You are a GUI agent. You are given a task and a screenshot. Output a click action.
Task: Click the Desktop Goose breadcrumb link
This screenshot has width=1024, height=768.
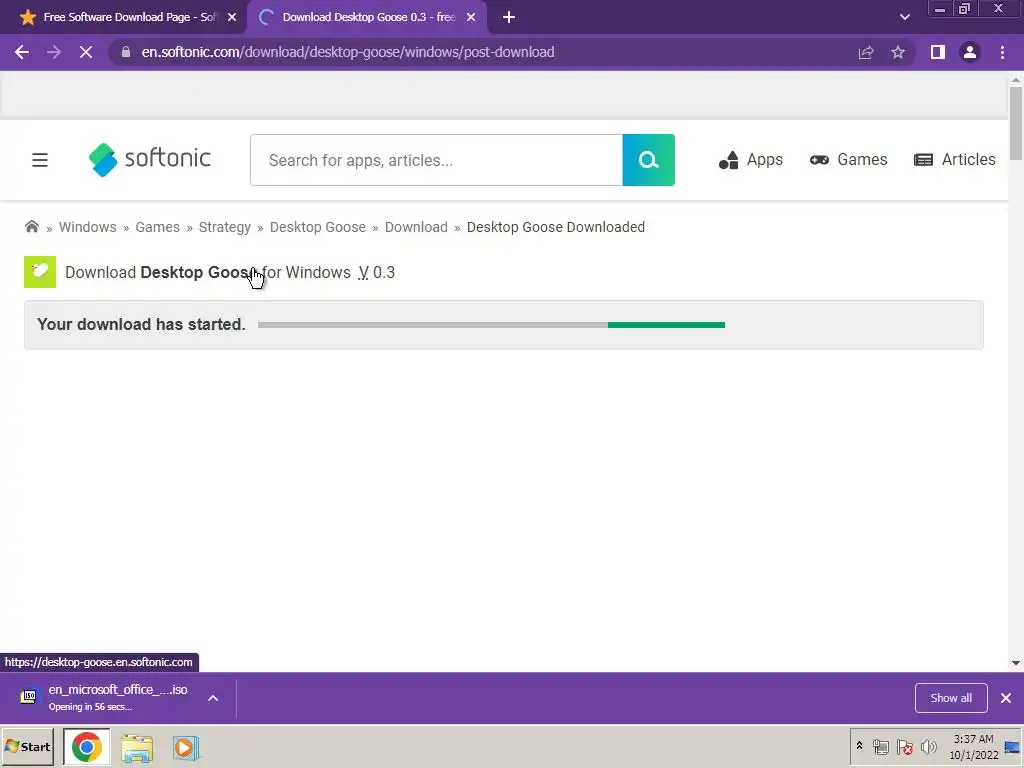(x=318, y=227)
